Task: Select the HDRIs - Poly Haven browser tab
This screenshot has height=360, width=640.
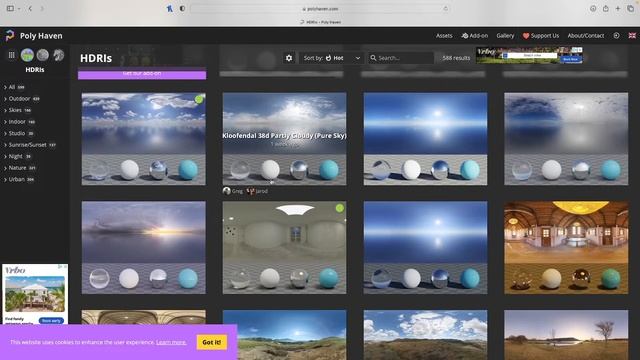Action: point(320,22)
